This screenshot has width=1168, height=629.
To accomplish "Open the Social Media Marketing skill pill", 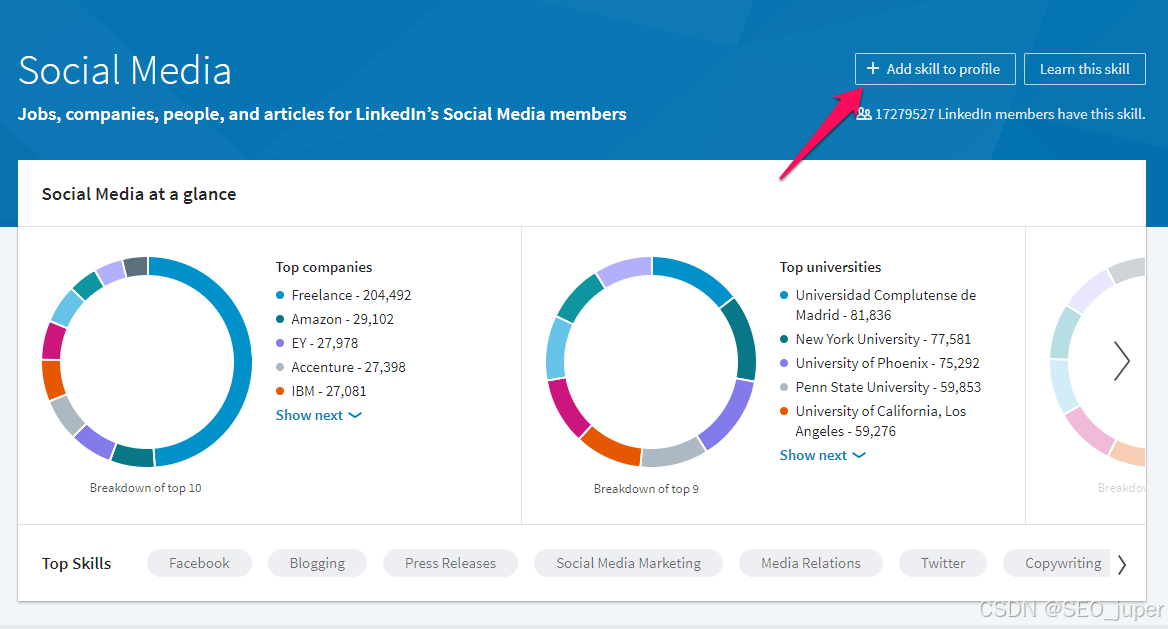I will (x=628, y=563).
